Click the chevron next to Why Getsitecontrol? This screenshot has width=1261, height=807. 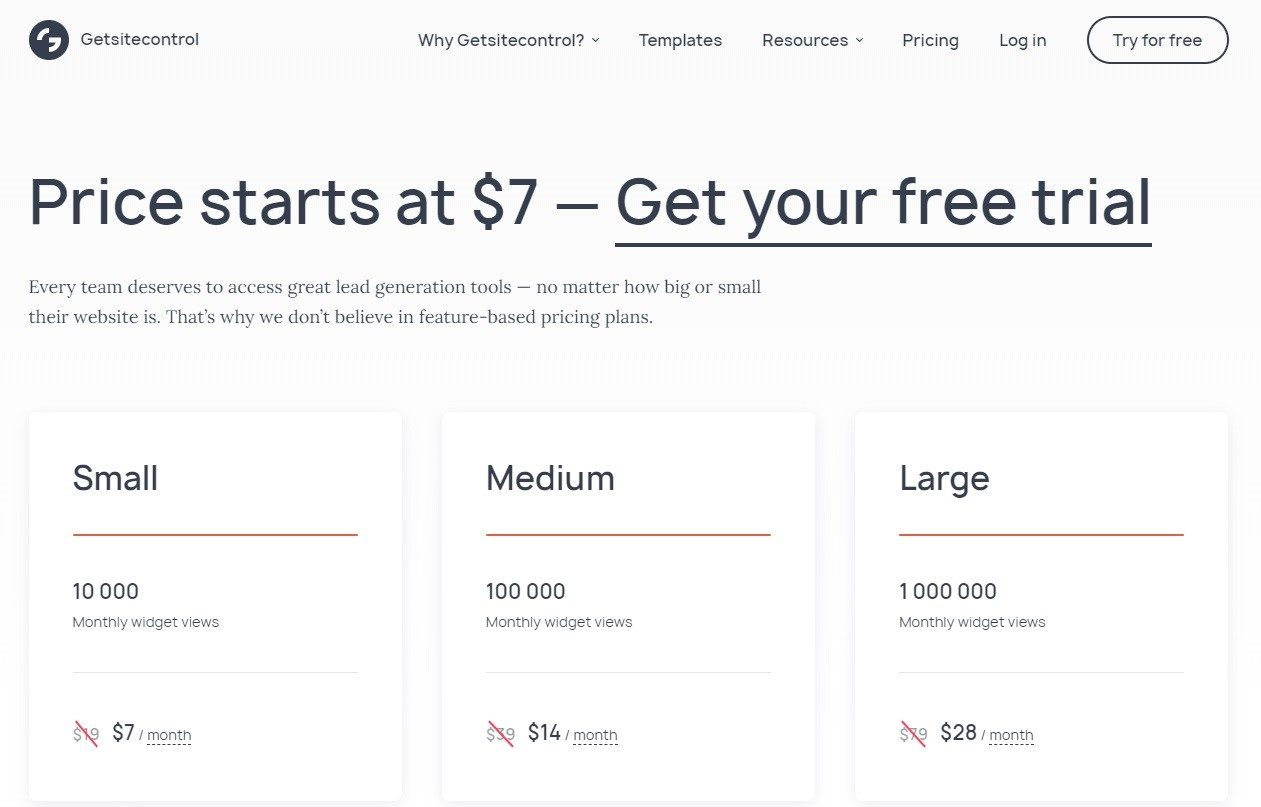(596, 40)
